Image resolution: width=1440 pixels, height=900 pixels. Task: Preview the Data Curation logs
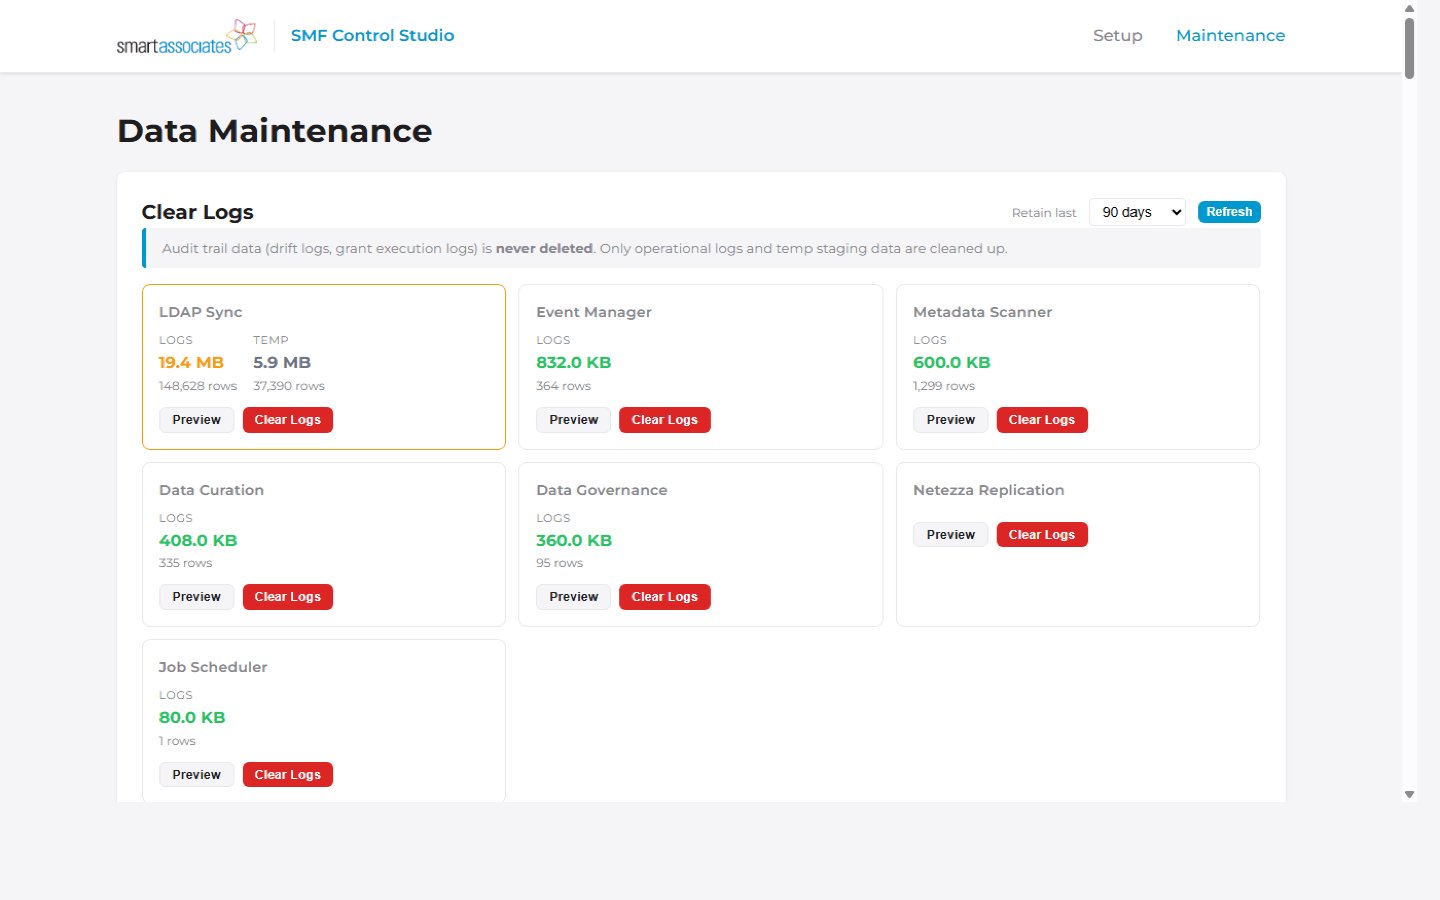(x=196, y=596)
